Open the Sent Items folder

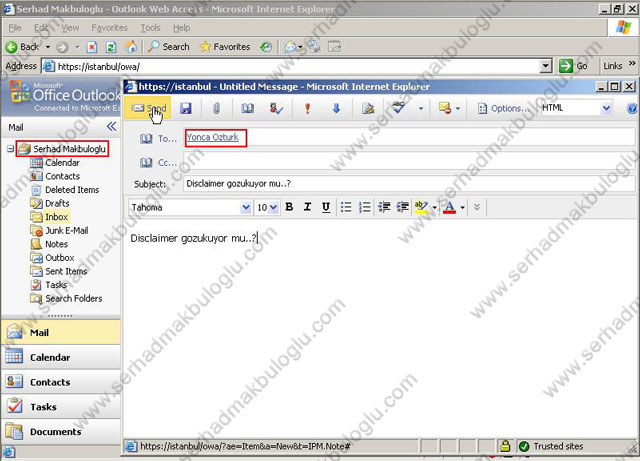coord(59,272)
